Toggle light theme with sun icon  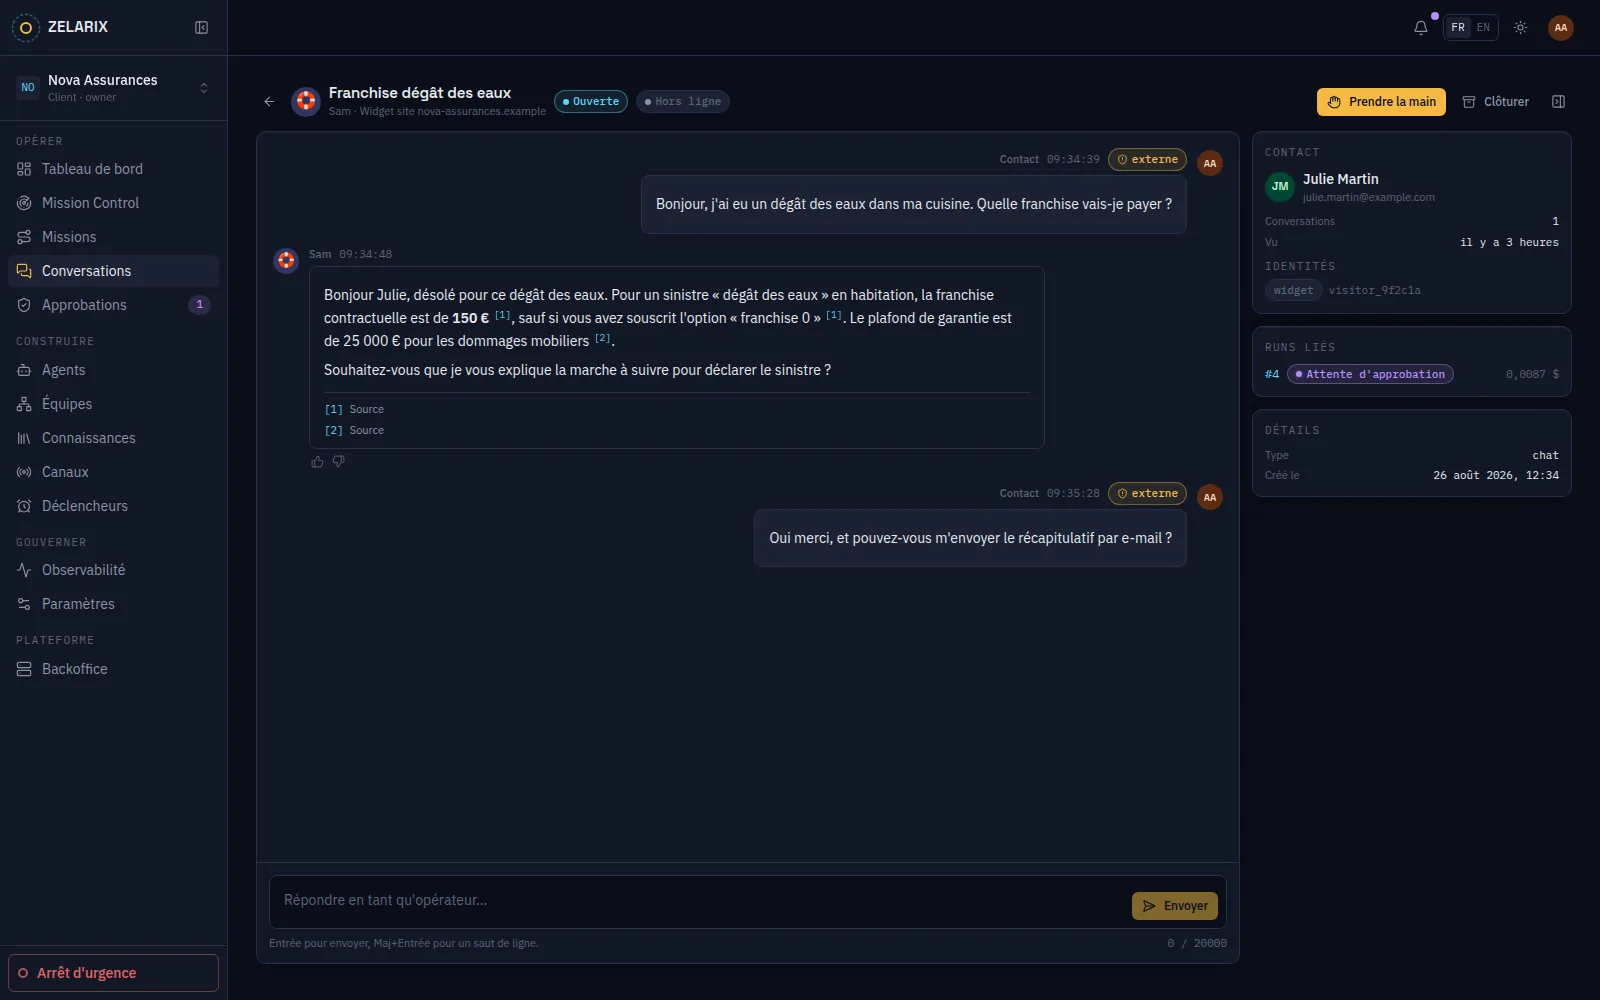point(1520,28)
